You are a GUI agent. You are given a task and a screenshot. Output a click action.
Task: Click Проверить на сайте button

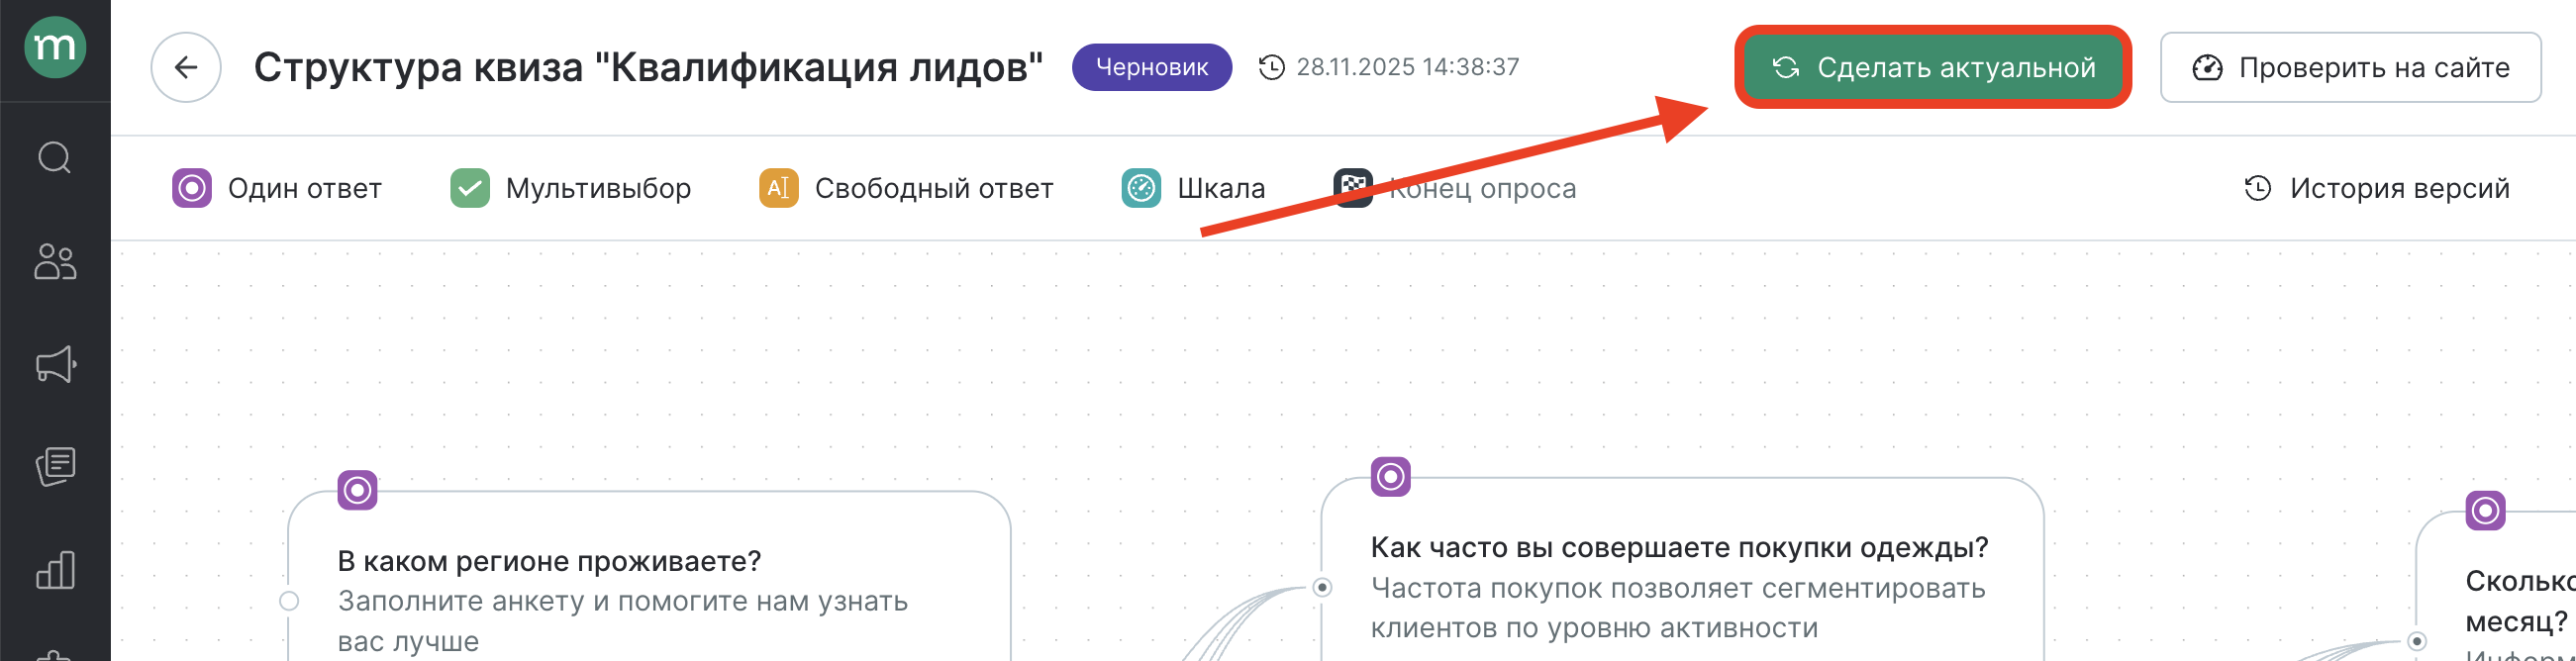[2350, 67]
